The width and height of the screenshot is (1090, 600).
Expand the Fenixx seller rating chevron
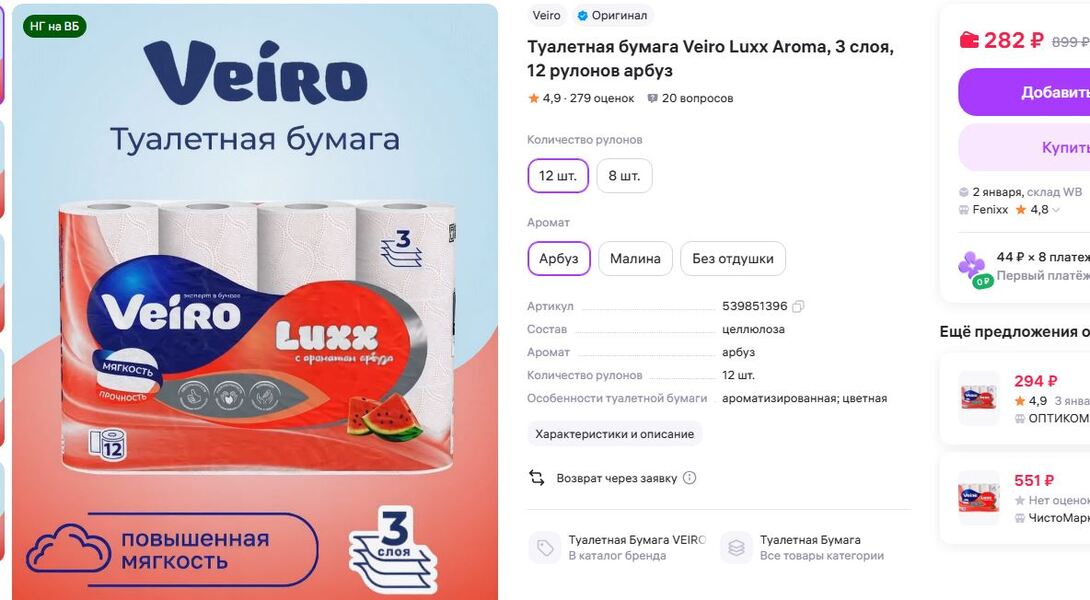coord(1056,210)
